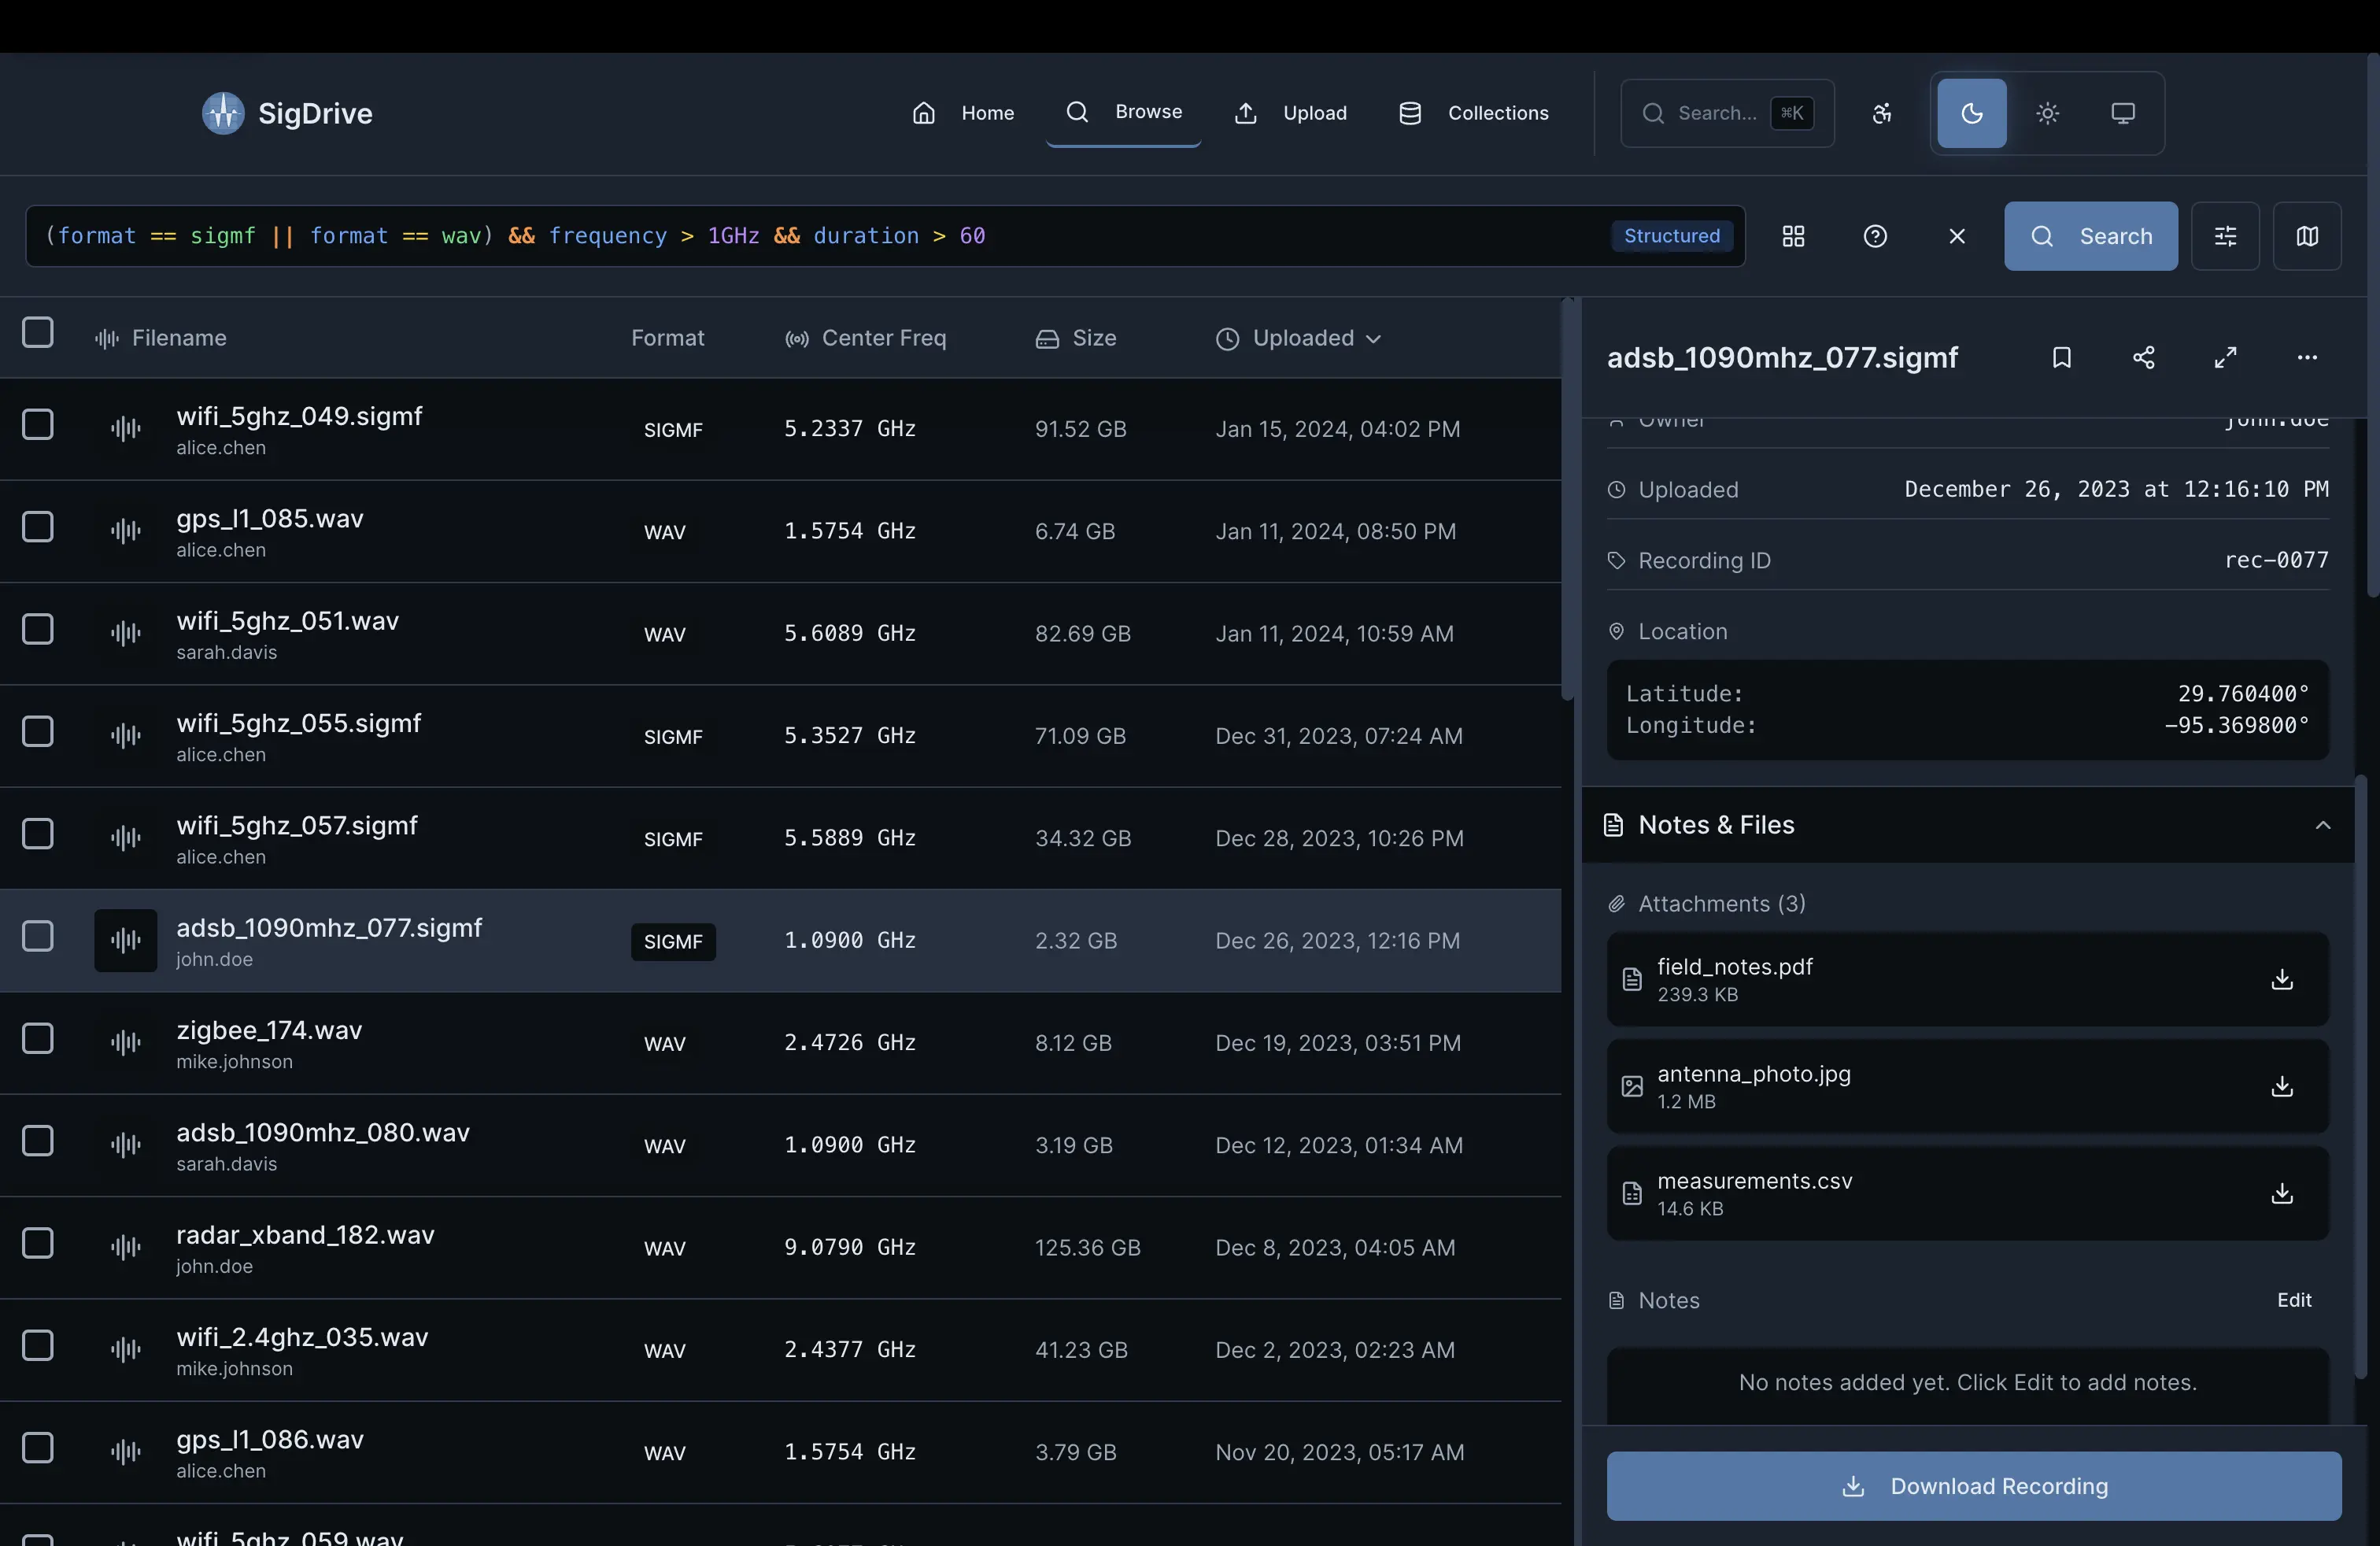The width and height of the screenshot is (2380, 1546).
Task: Expand recording details to fullscreen
Action: tap(2226, 357)
